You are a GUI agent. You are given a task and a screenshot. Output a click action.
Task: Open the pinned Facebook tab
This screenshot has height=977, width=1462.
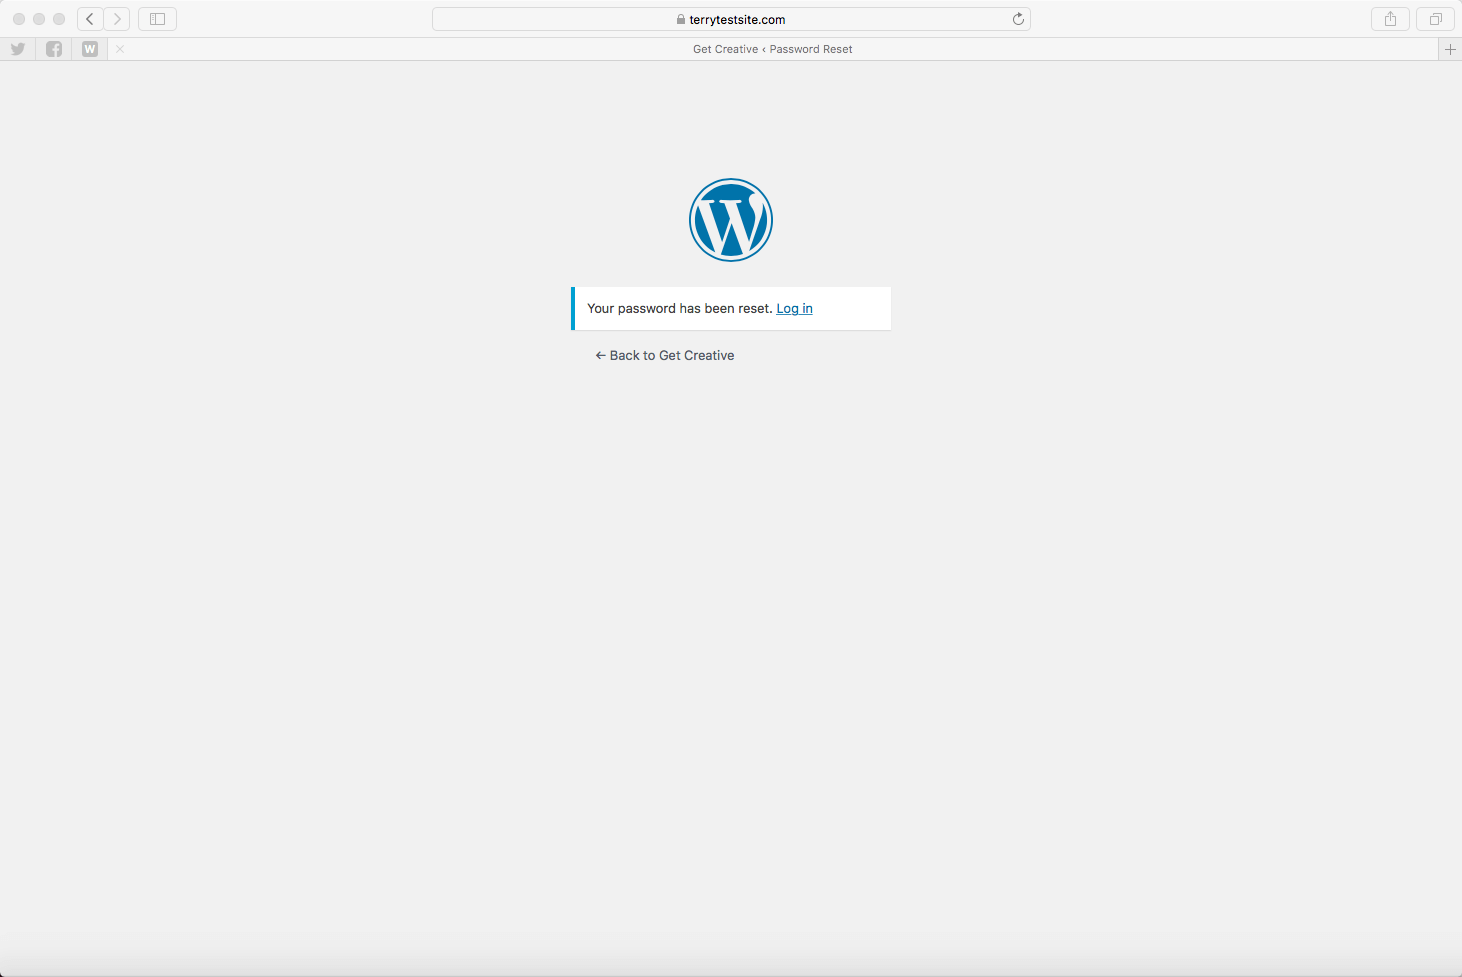(54, 49)
